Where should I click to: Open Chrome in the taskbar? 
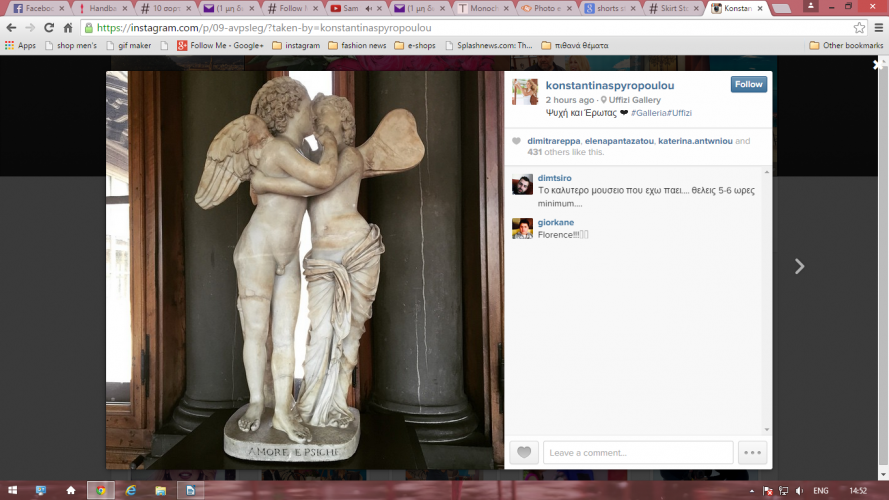point(100,490)
